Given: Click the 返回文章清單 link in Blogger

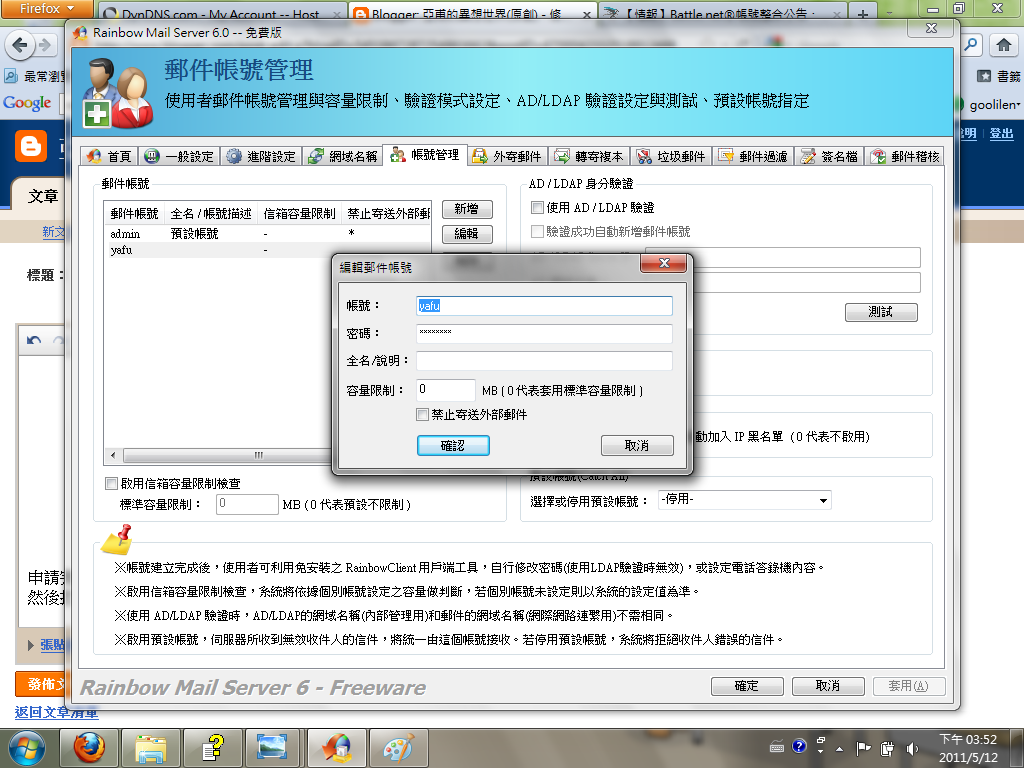Looking at the screenshot, I should coord(56,712).
